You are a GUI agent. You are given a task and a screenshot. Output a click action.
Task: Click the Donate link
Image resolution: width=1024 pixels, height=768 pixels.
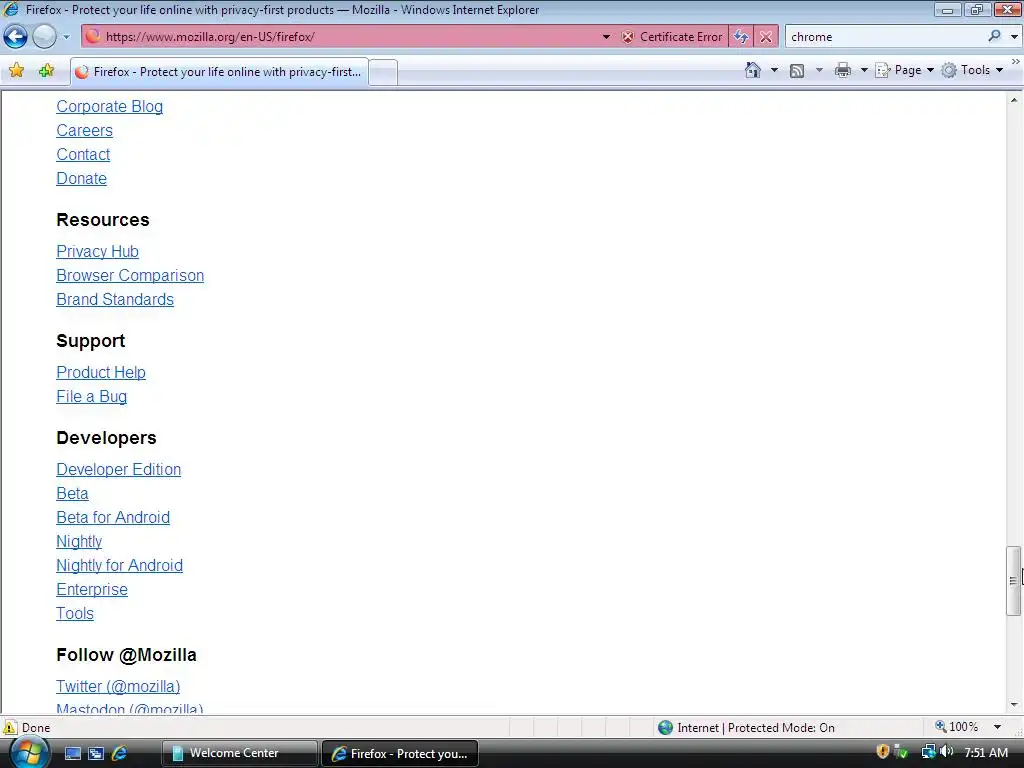[82, 178]
